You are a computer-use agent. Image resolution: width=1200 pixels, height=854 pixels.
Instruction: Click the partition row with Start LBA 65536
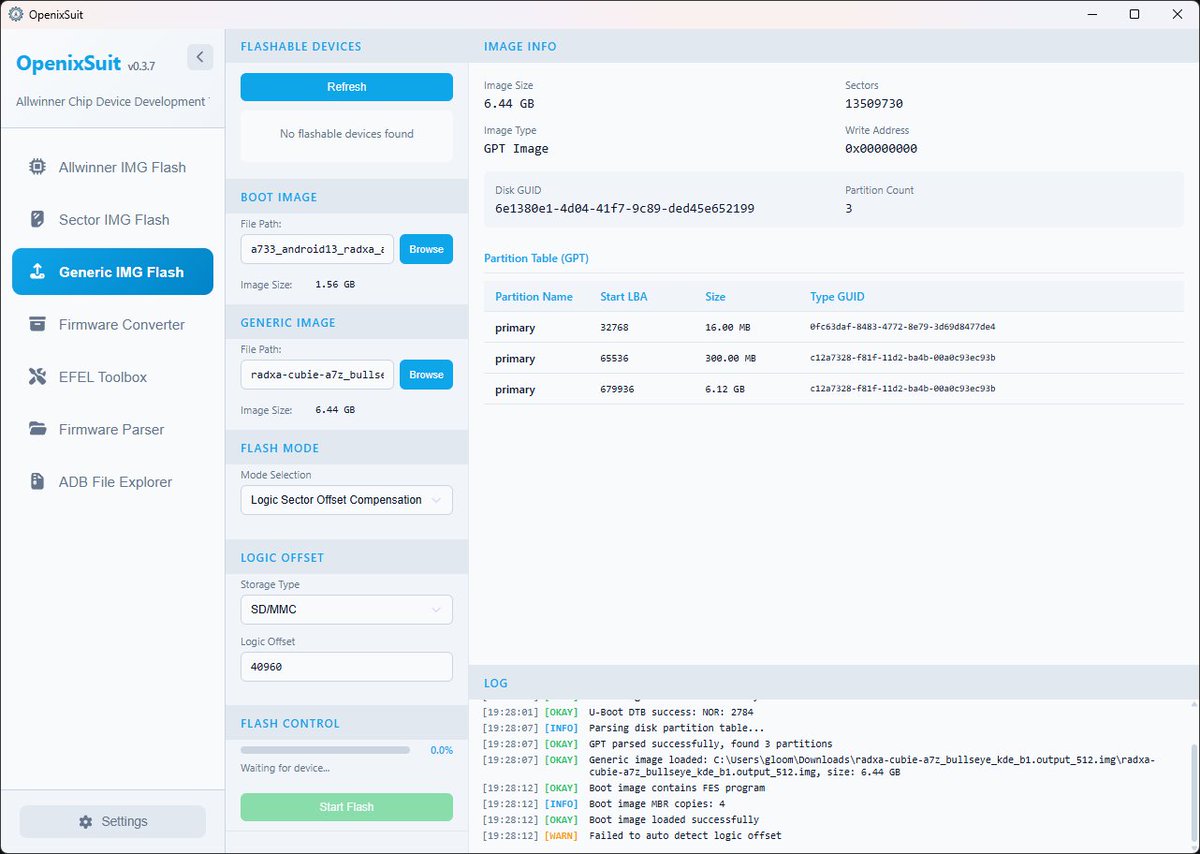pyautogui.click(x=834, y=358)
